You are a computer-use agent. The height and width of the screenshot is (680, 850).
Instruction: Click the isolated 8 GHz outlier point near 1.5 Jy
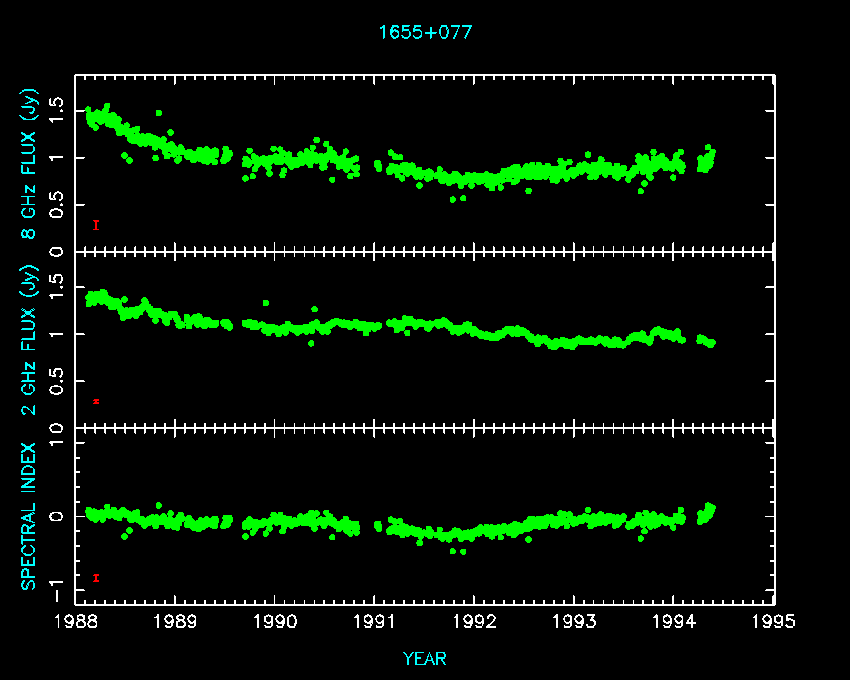coord(158,113)
